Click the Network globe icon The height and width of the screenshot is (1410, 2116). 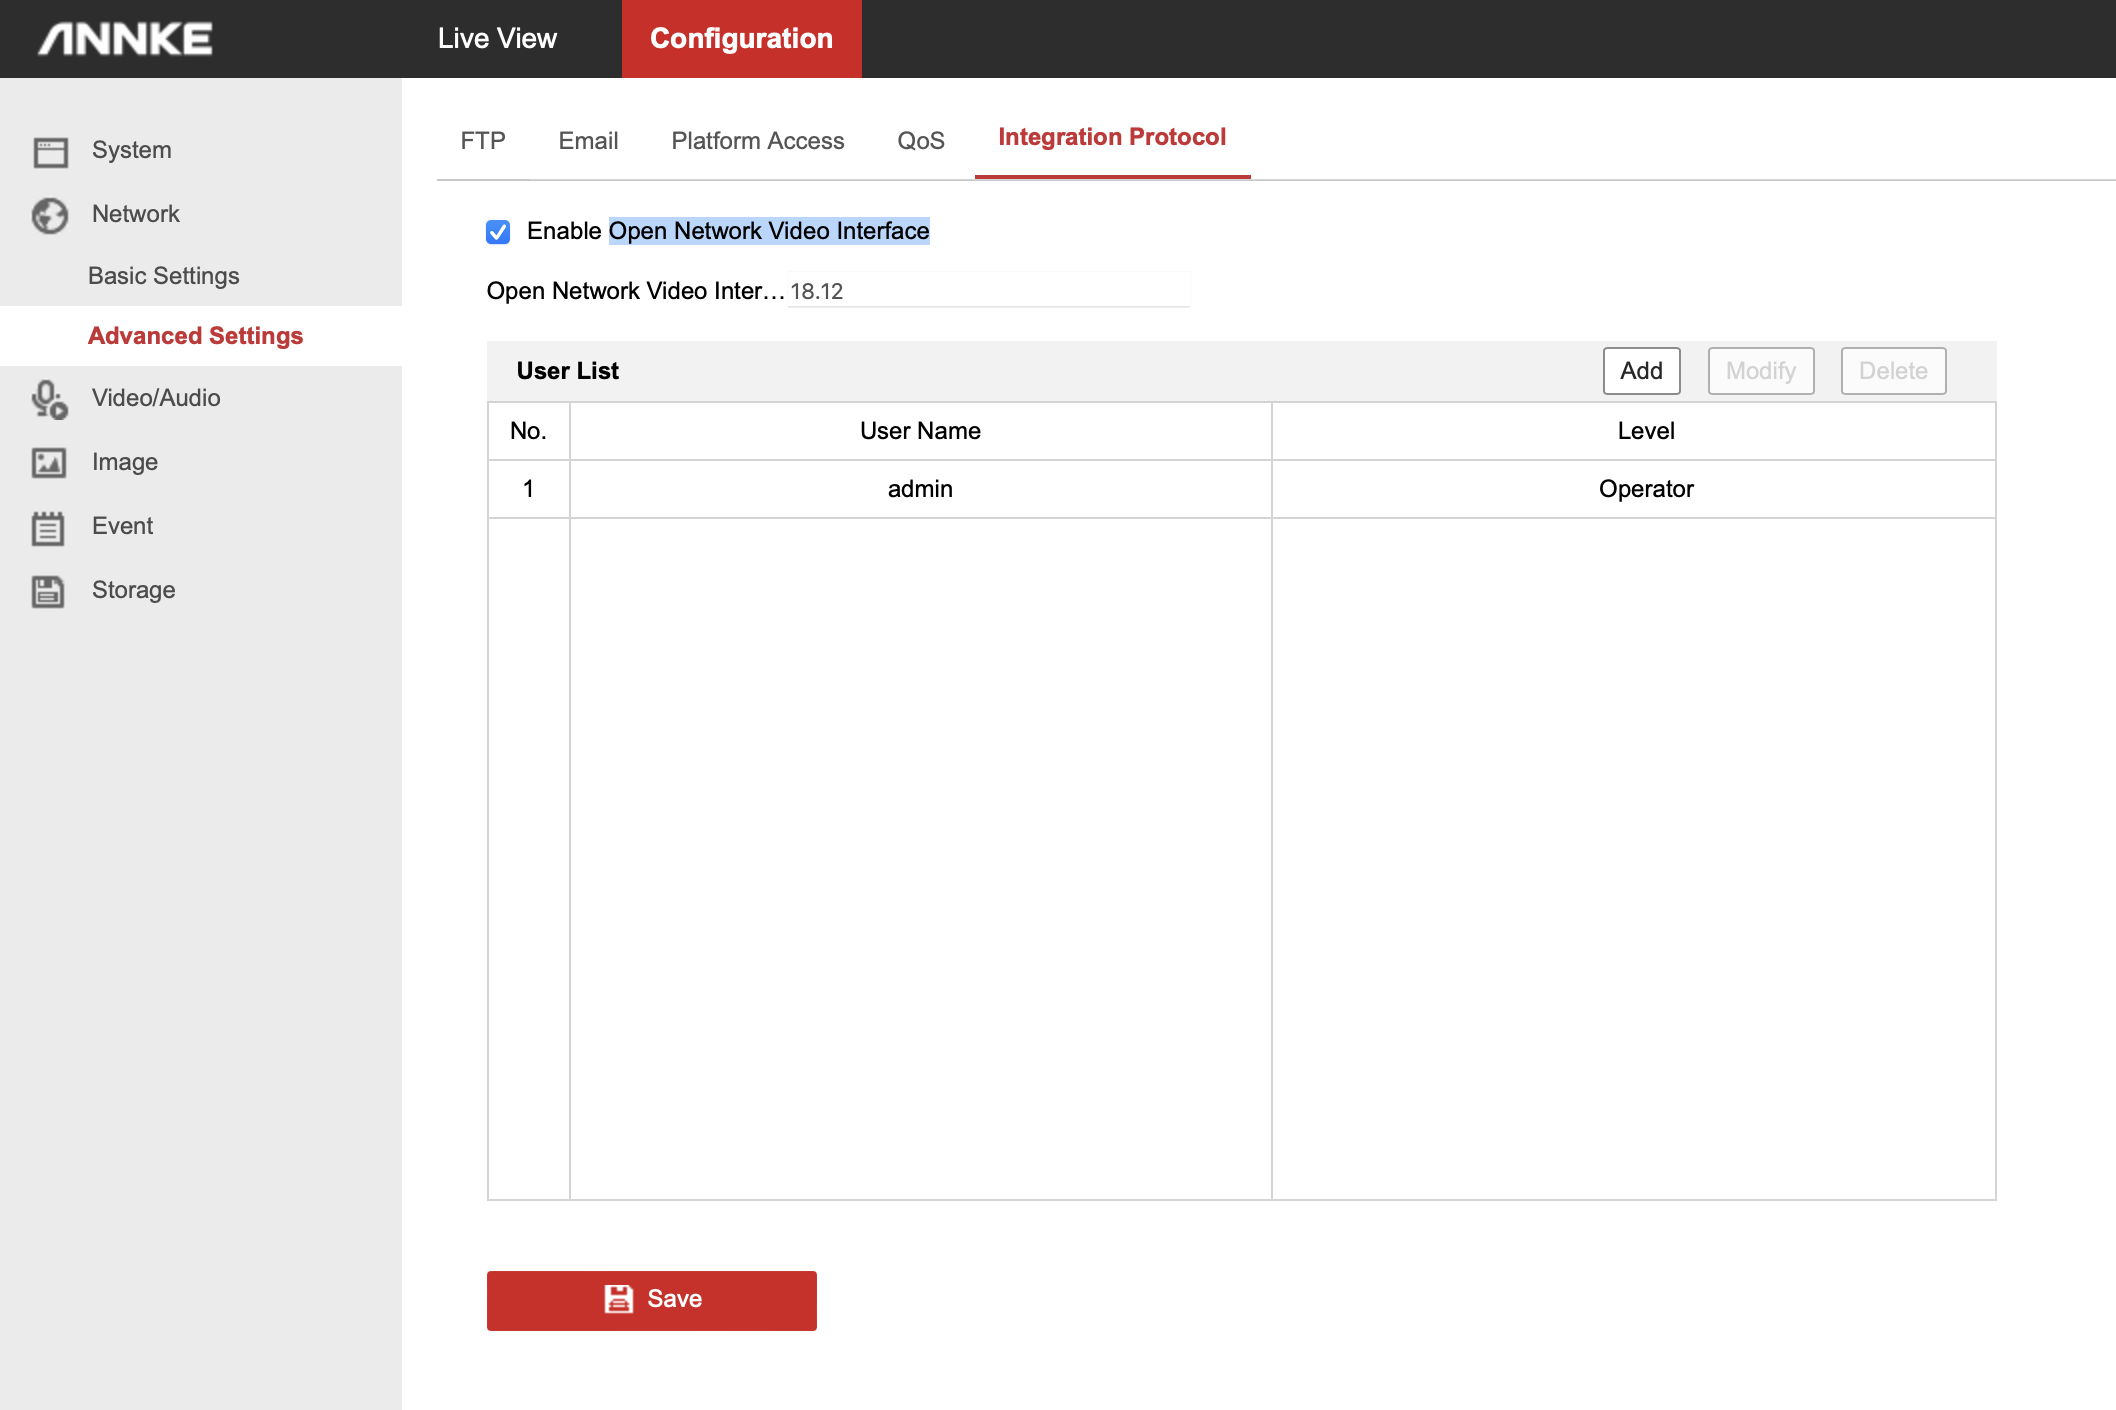coord(50,215)
